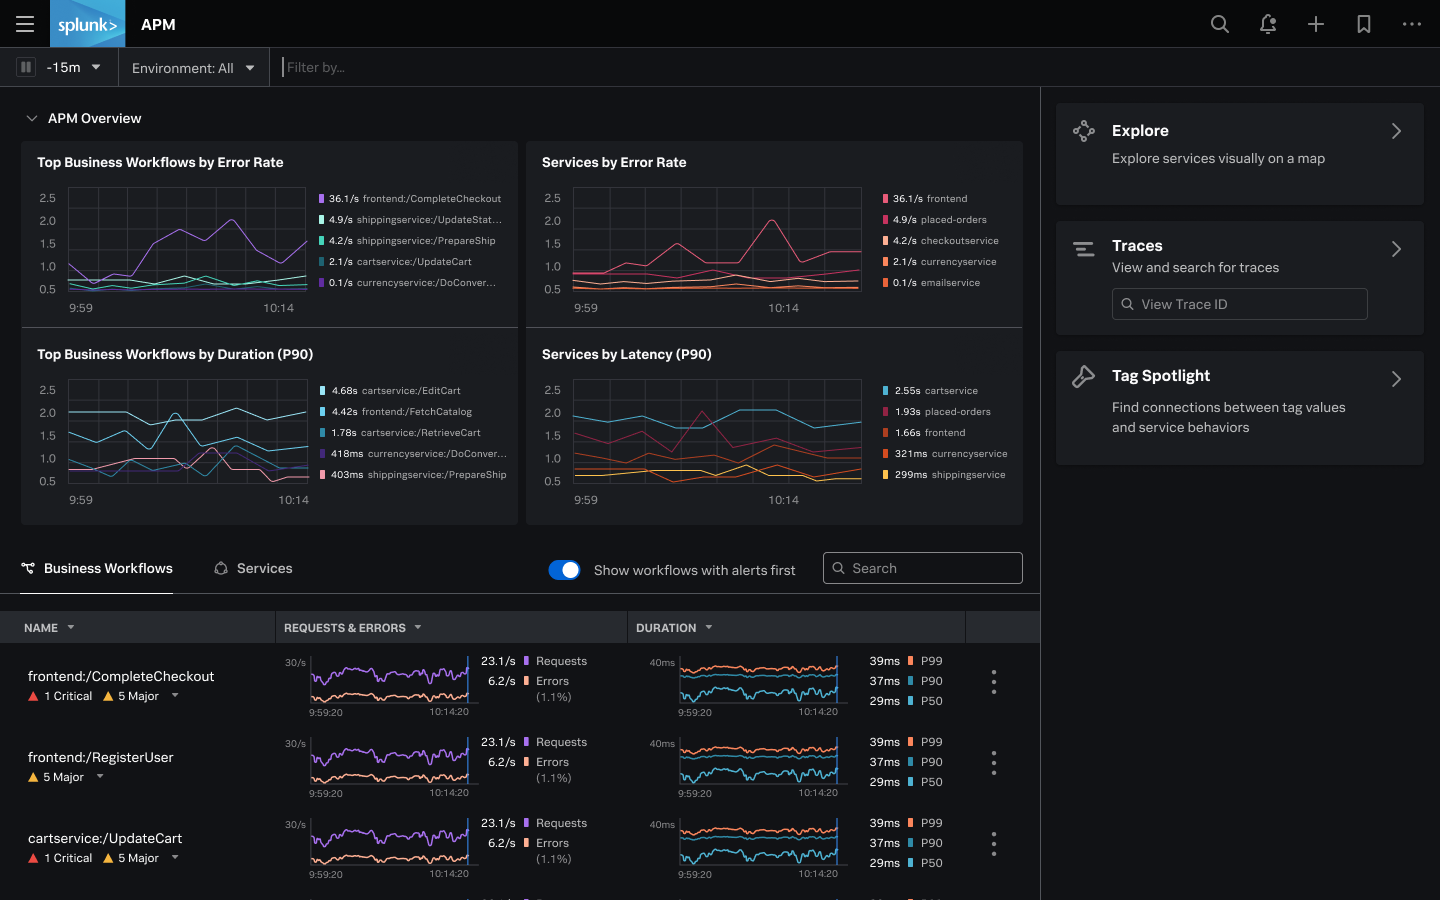Screen dimensions: 1440x900
Task: Select the Tag Spotlight wrench icon
Action: click(1083, 377)
